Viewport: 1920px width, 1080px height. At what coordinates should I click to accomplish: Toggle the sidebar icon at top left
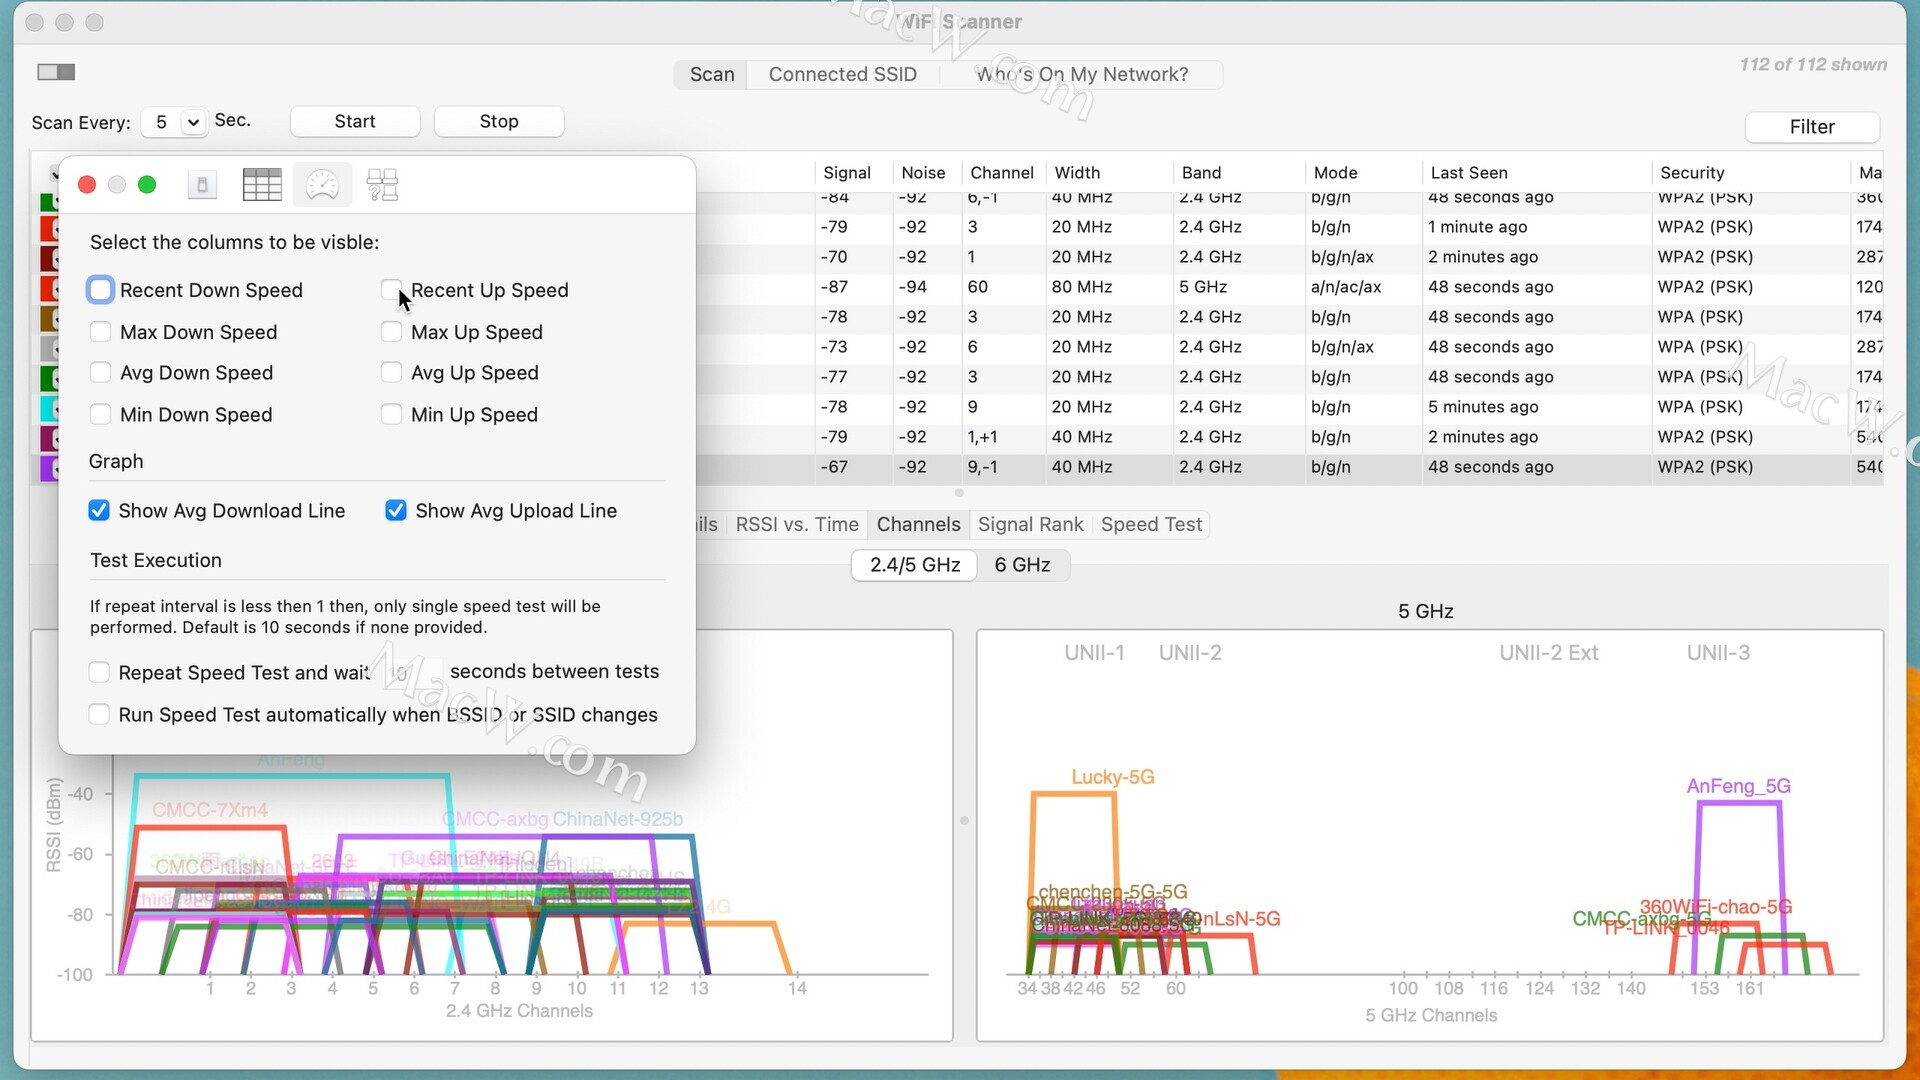56,72
